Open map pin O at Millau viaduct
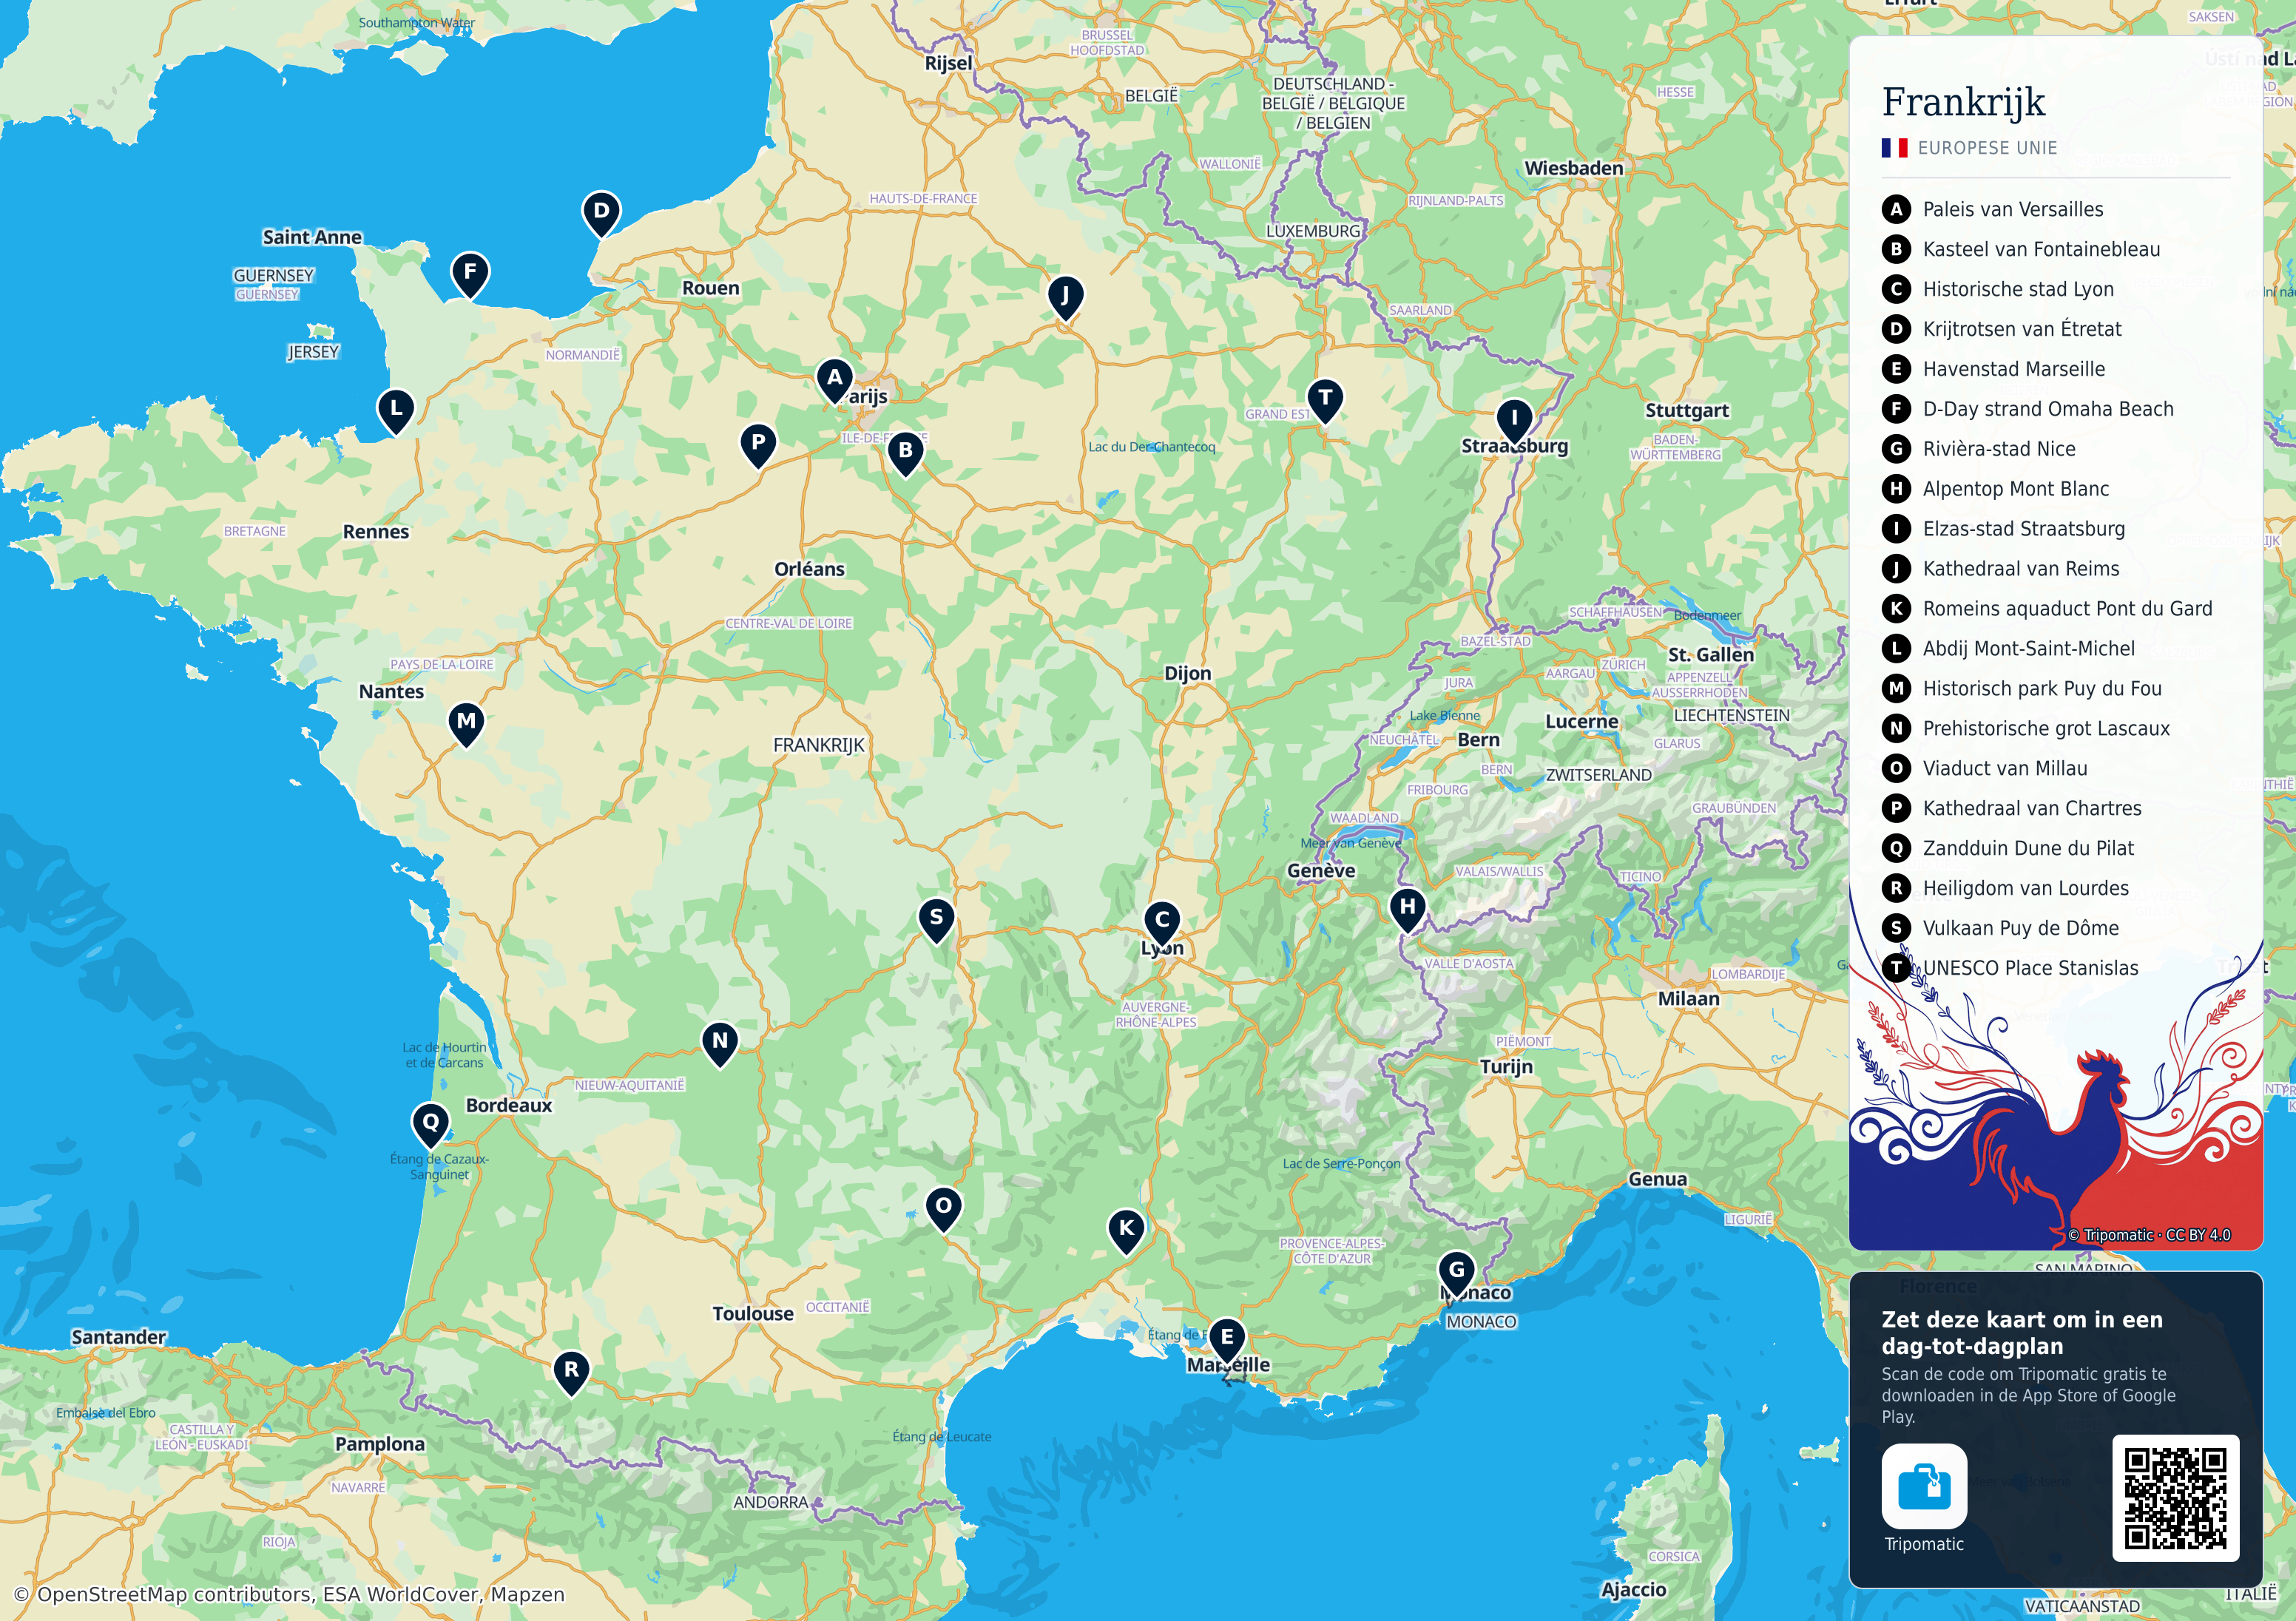 [943, 1209]
